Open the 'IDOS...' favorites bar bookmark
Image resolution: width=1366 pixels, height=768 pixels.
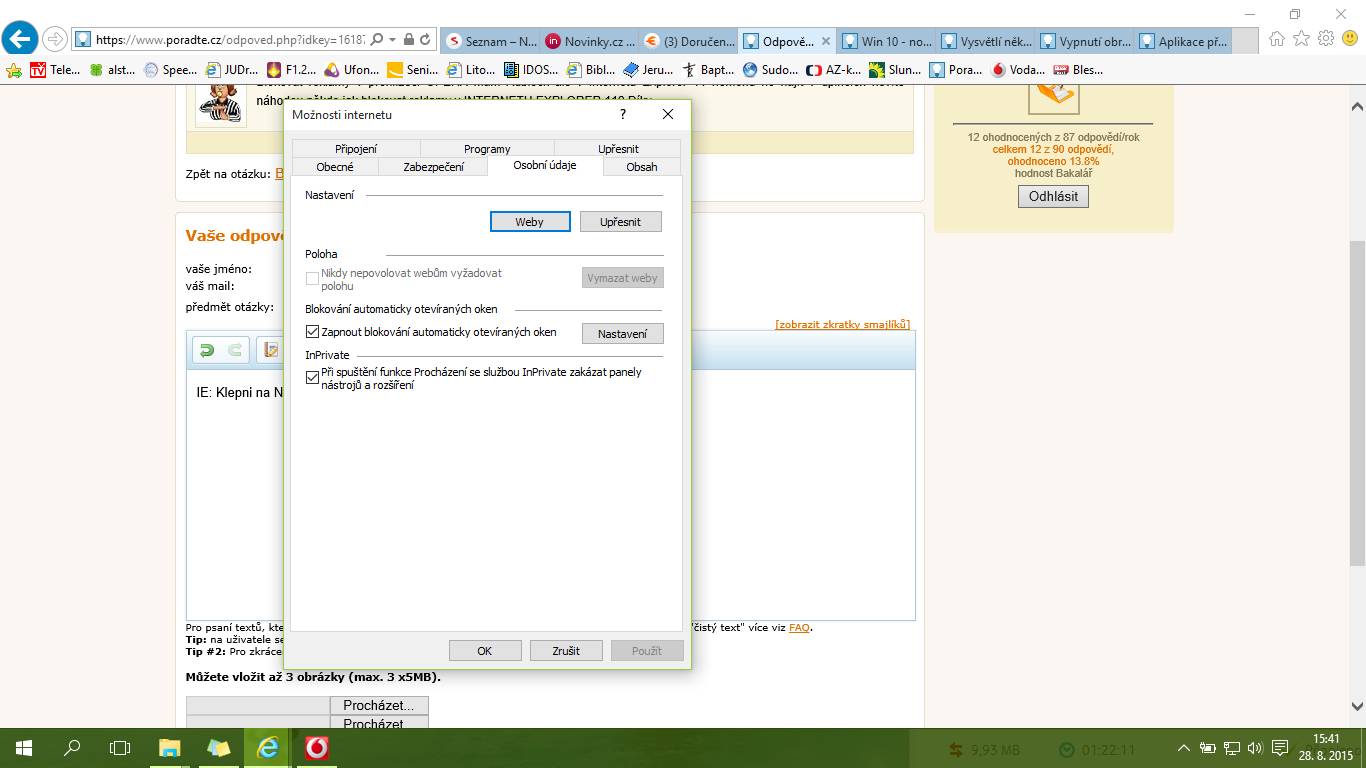(x=532, y=70)
